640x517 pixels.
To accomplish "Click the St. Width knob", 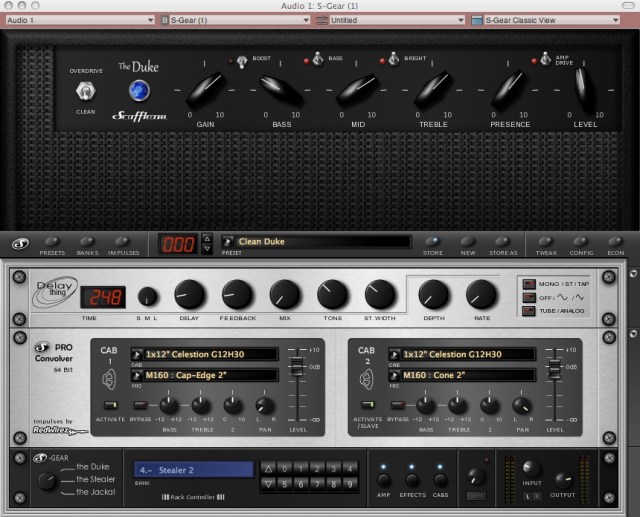I will (x=380, y=295).
